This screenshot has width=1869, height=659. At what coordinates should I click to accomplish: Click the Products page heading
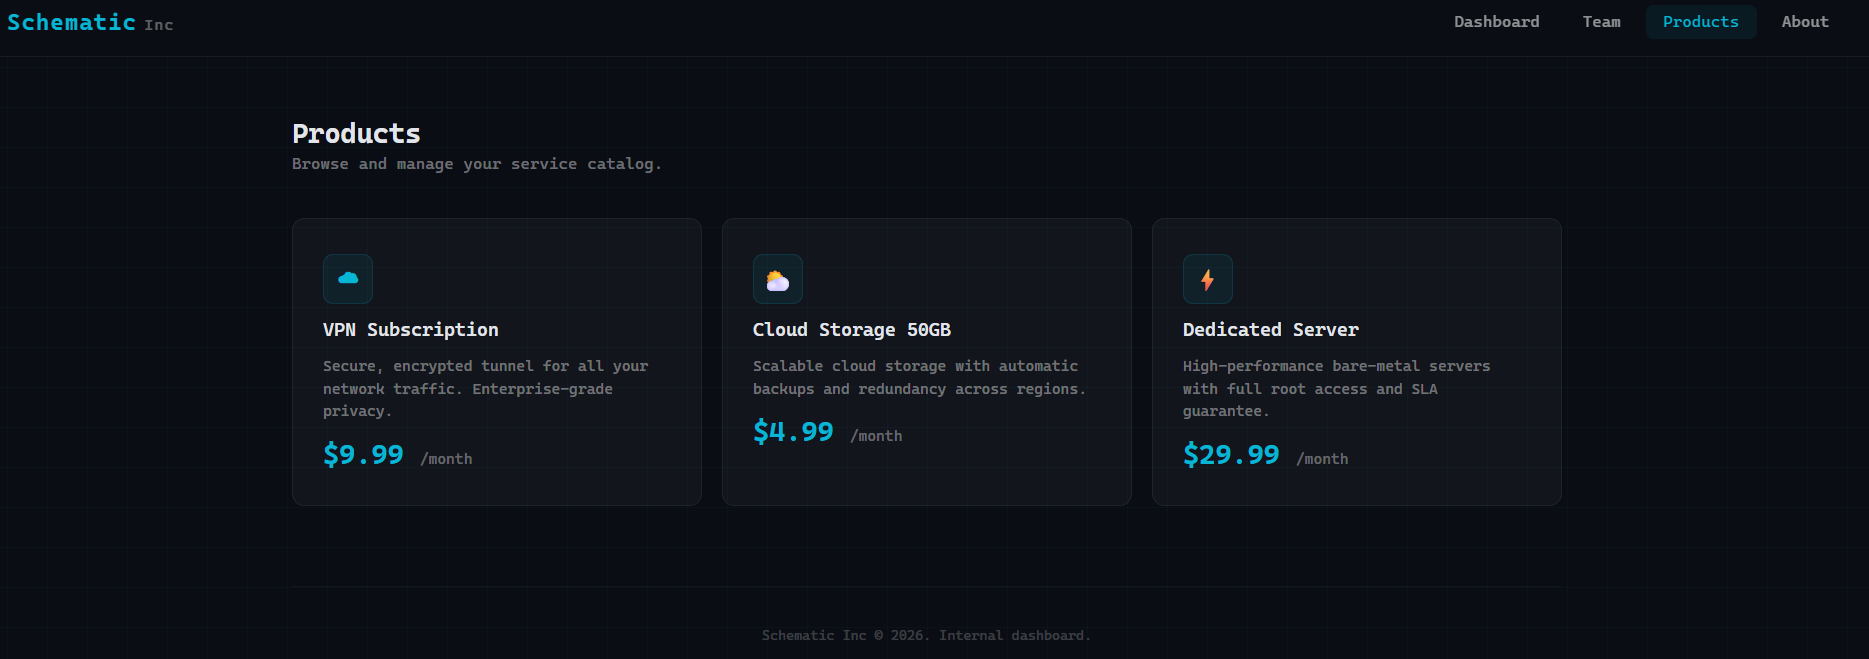(x=356, y=134)
